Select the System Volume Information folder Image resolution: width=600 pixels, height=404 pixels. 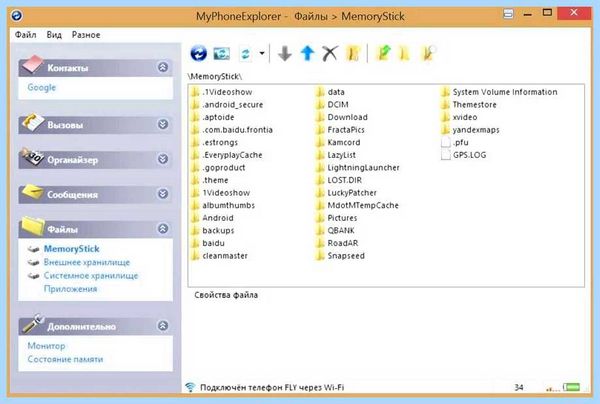499,92
